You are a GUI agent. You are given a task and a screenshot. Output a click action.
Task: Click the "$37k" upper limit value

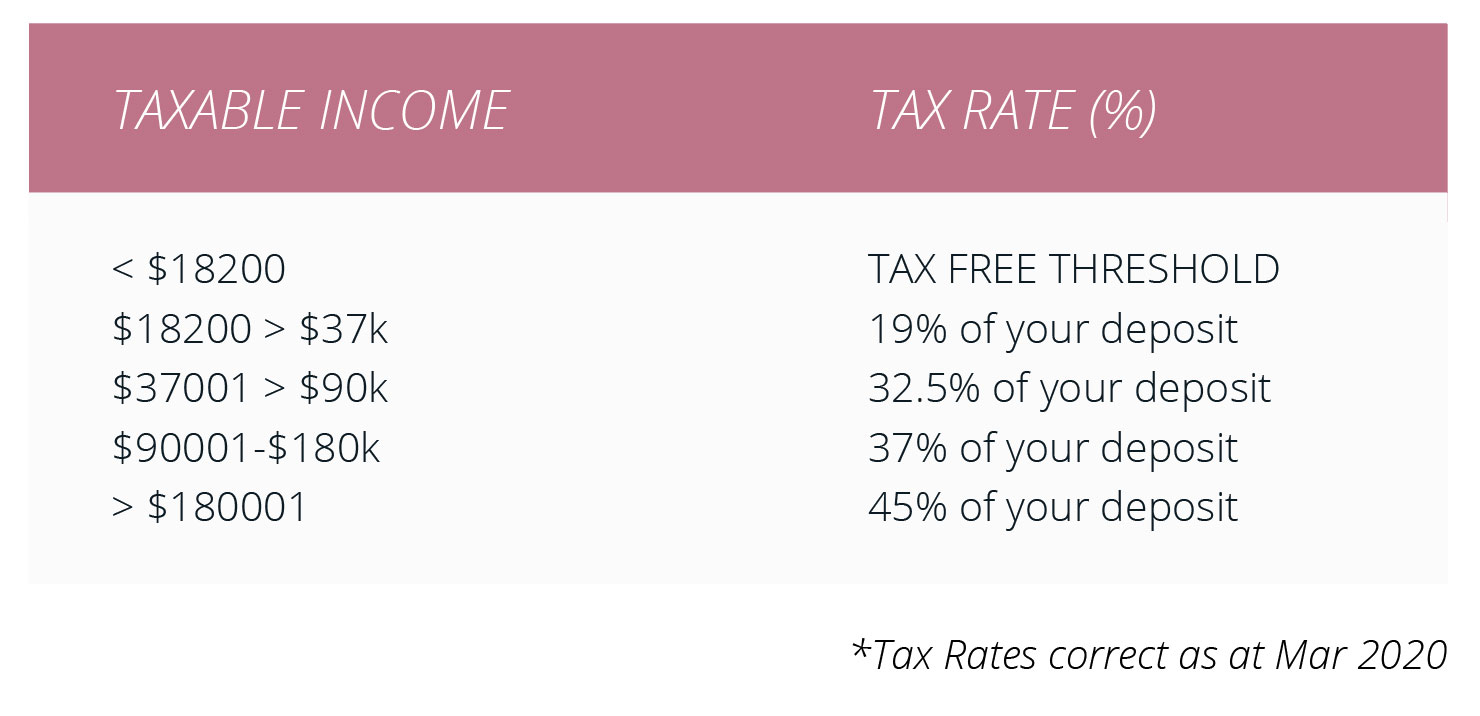(343, 329)
